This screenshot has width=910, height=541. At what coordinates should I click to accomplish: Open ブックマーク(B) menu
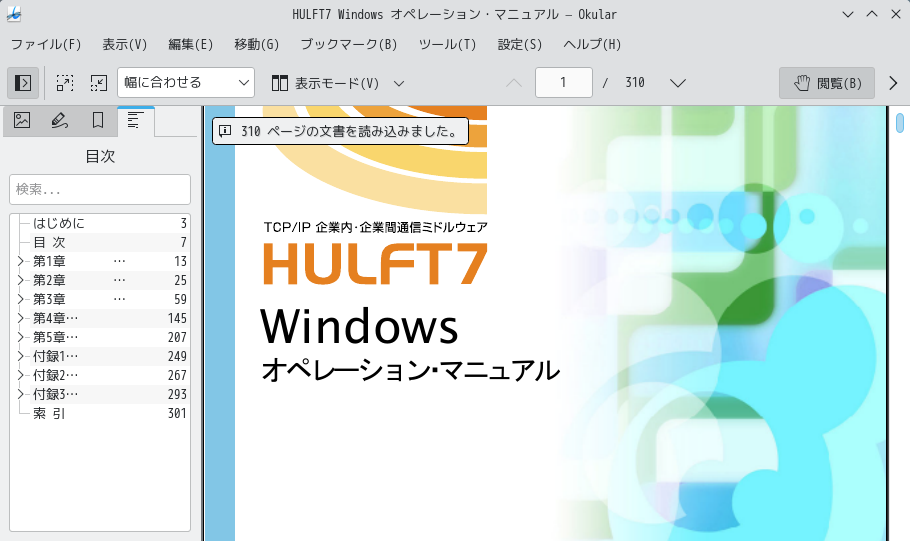tap(349, 44)
